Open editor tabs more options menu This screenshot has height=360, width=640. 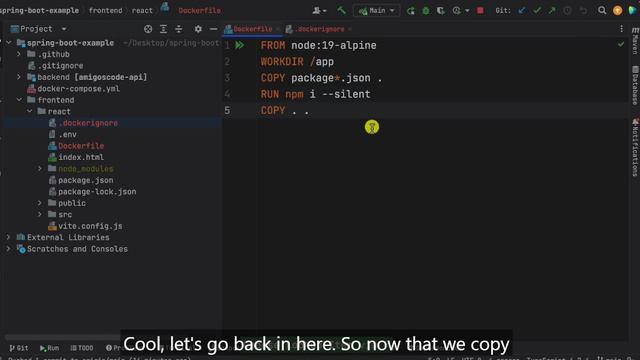click(621, 29)
